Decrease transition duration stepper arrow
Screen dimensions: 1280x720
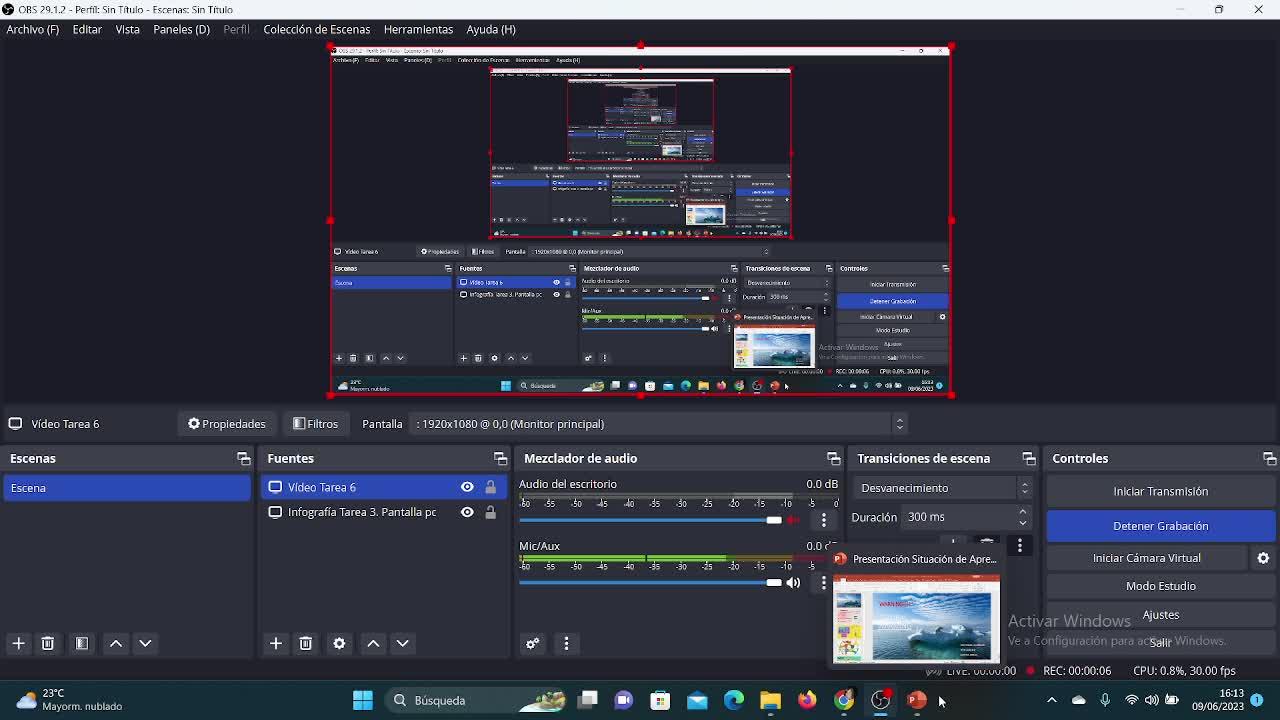click(1022, 523)
